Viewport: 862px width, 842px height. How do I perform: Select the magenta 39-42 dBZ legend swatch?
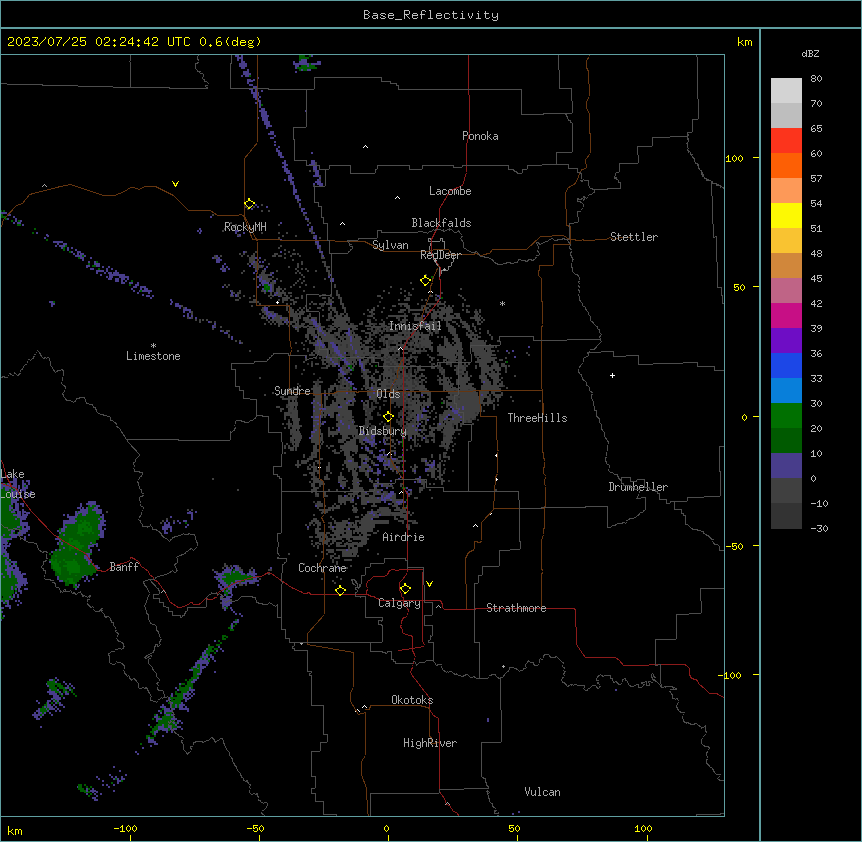tap(786, 315)
